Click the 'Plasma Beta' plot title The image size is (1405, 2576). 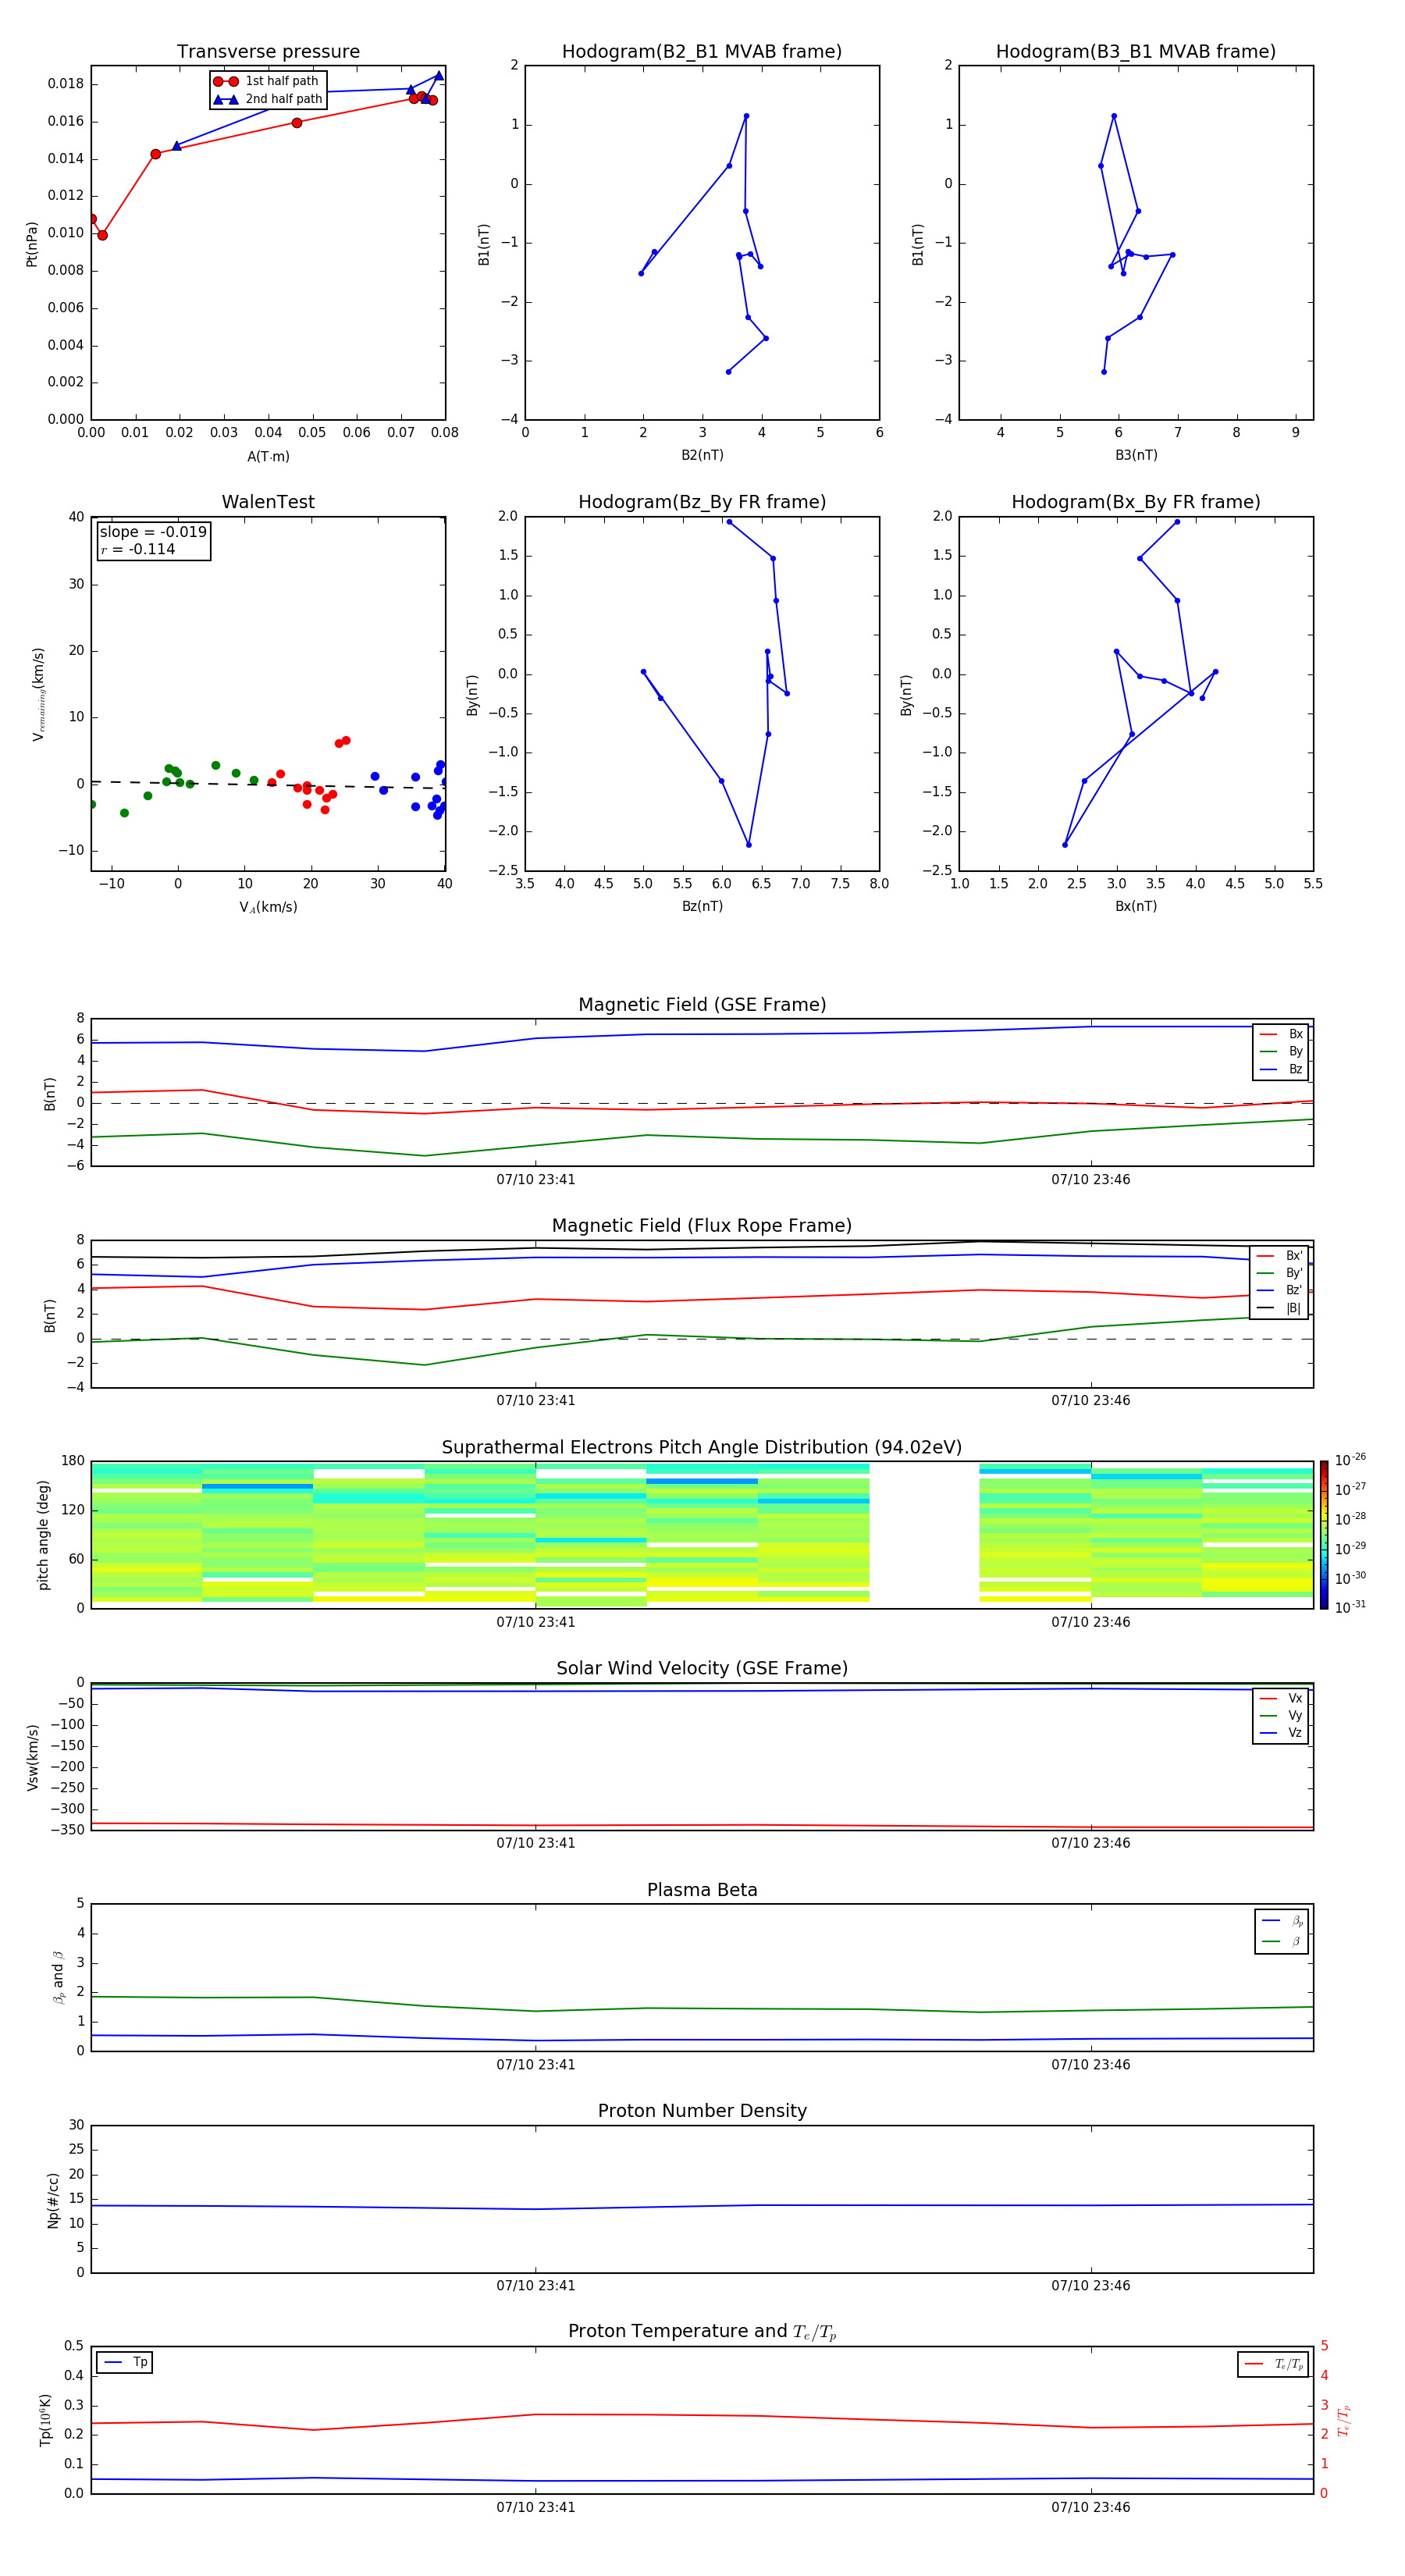pos(702,1890)
